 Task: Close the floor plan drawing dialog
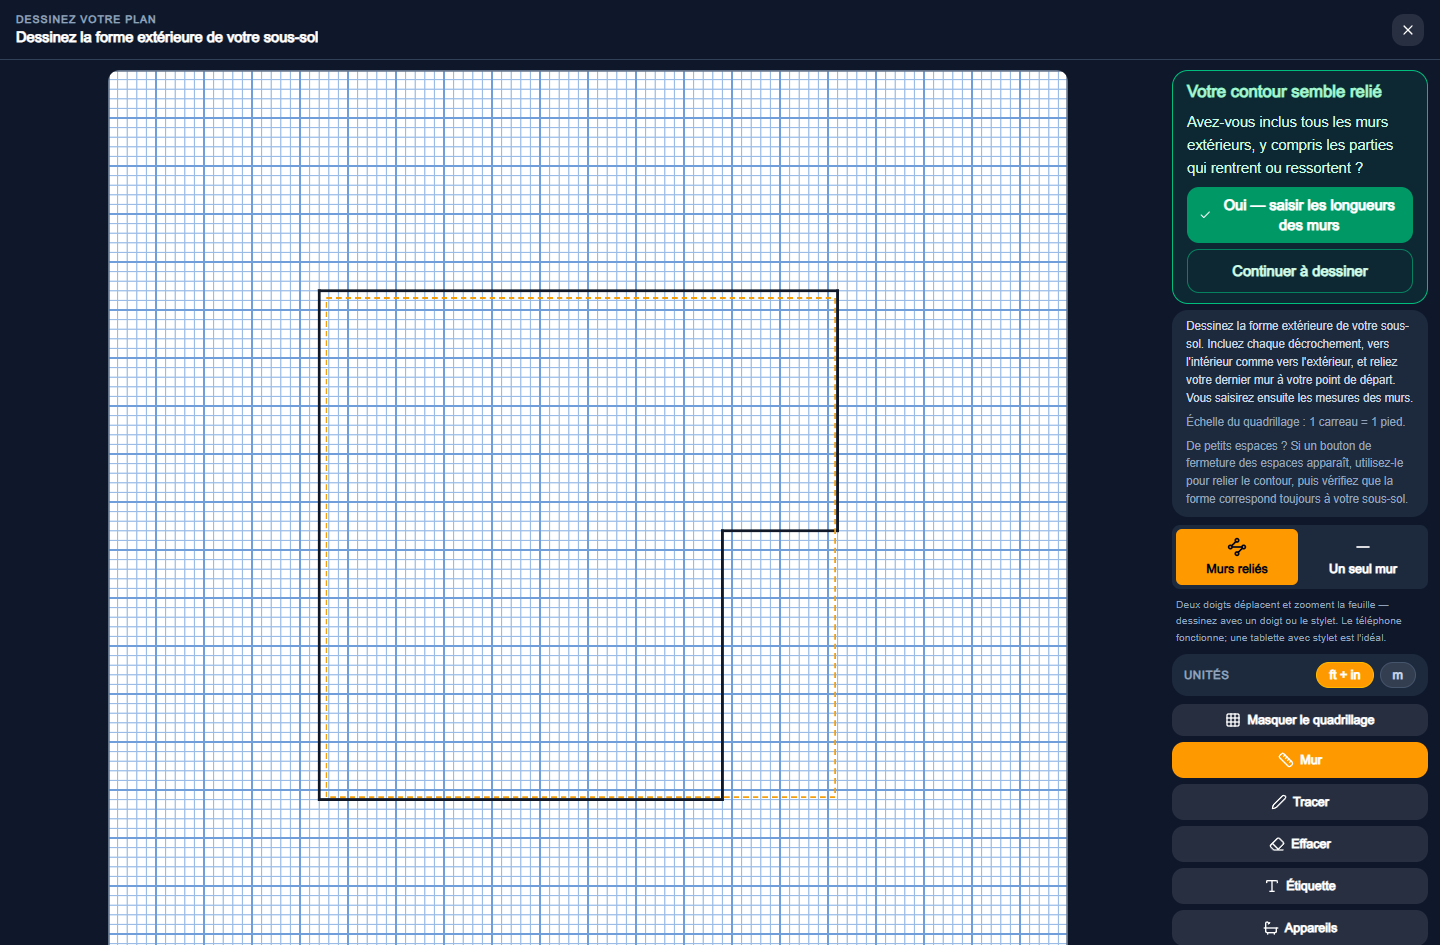tap(1407, 30)
